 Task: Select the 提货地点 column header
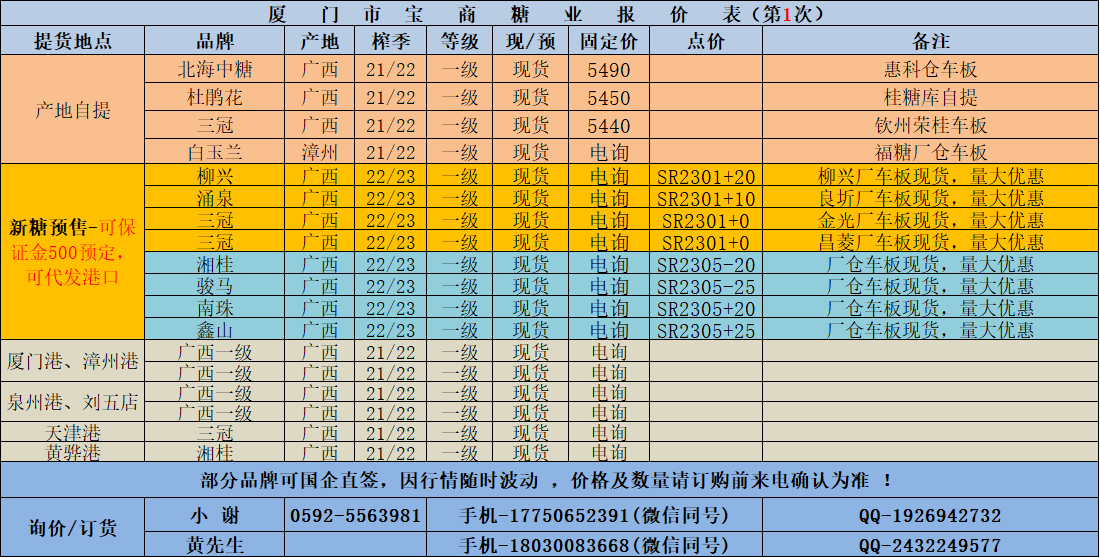pyautogui.click(x=73, y=41)
